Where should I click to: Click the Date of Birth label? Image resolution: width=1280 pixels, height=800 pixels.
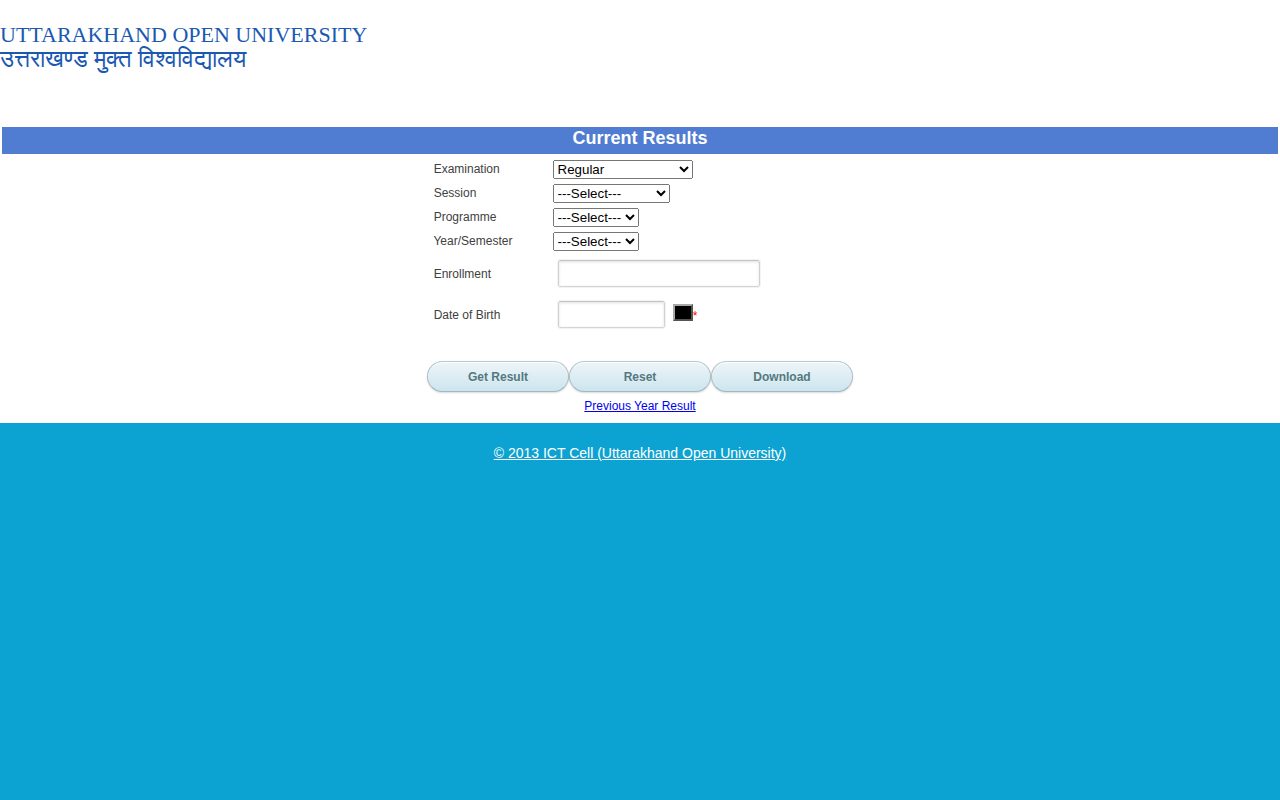coord(467,315)
